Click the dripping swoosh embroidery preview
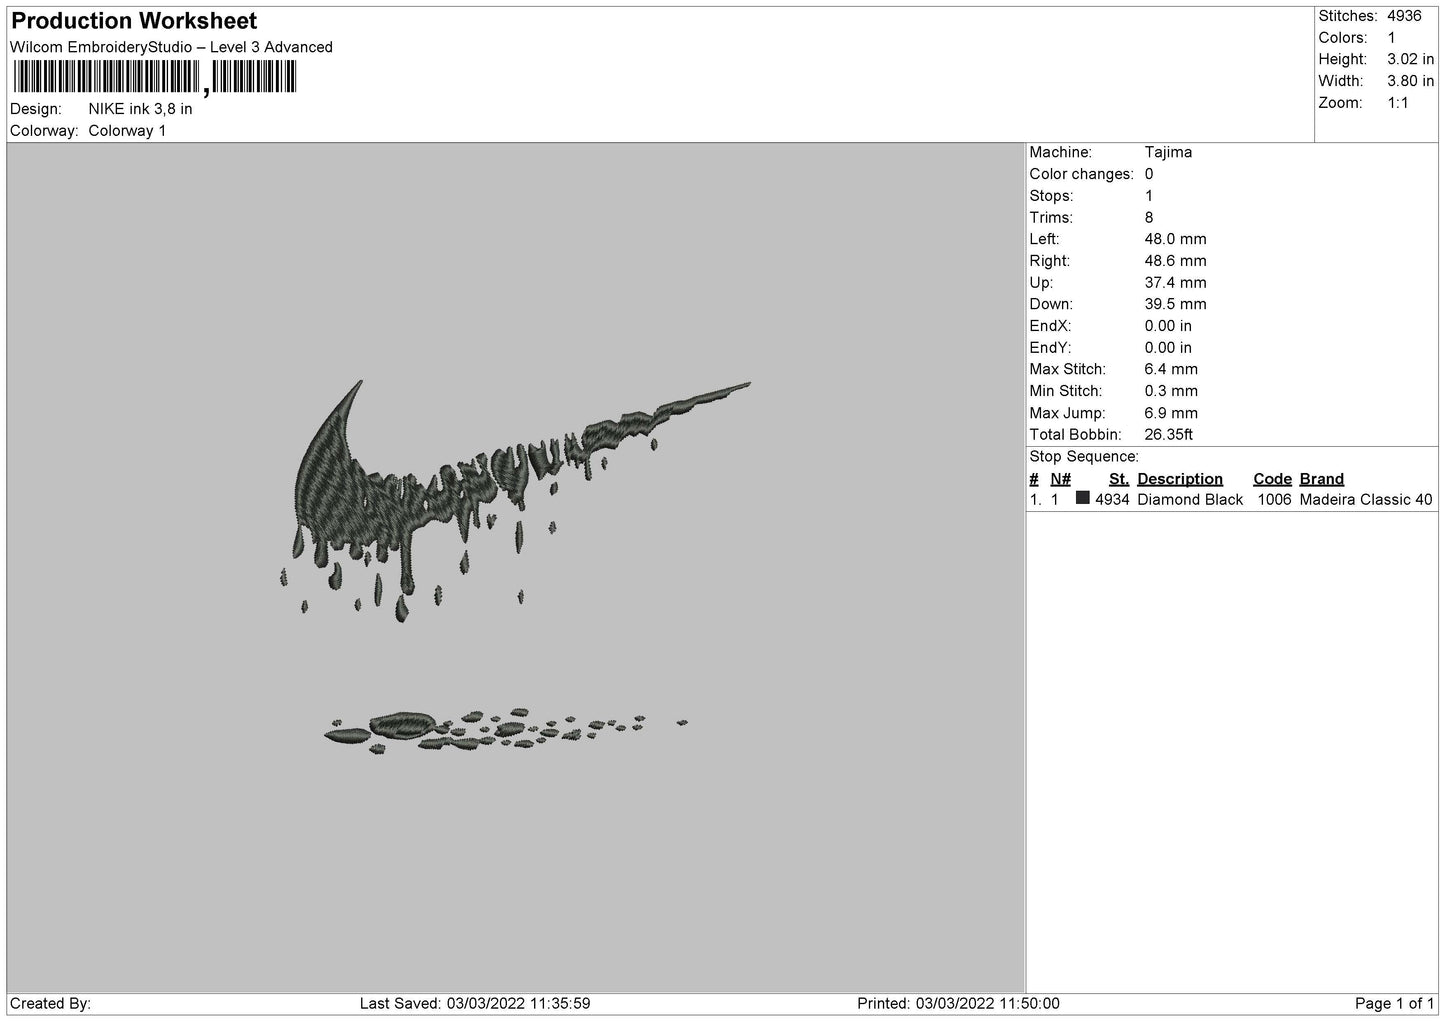1445x1021 pixels. pos(515,500)
